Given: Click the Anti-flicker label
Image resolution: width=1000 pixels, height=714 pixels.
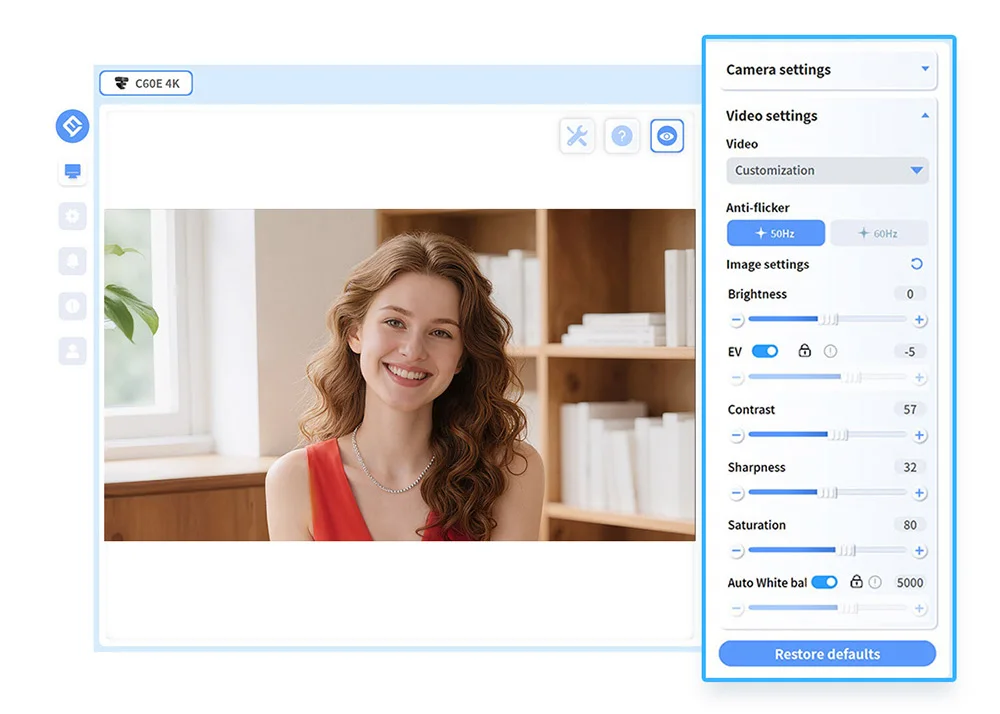Looking at the screenshot, I should point(758,208).
